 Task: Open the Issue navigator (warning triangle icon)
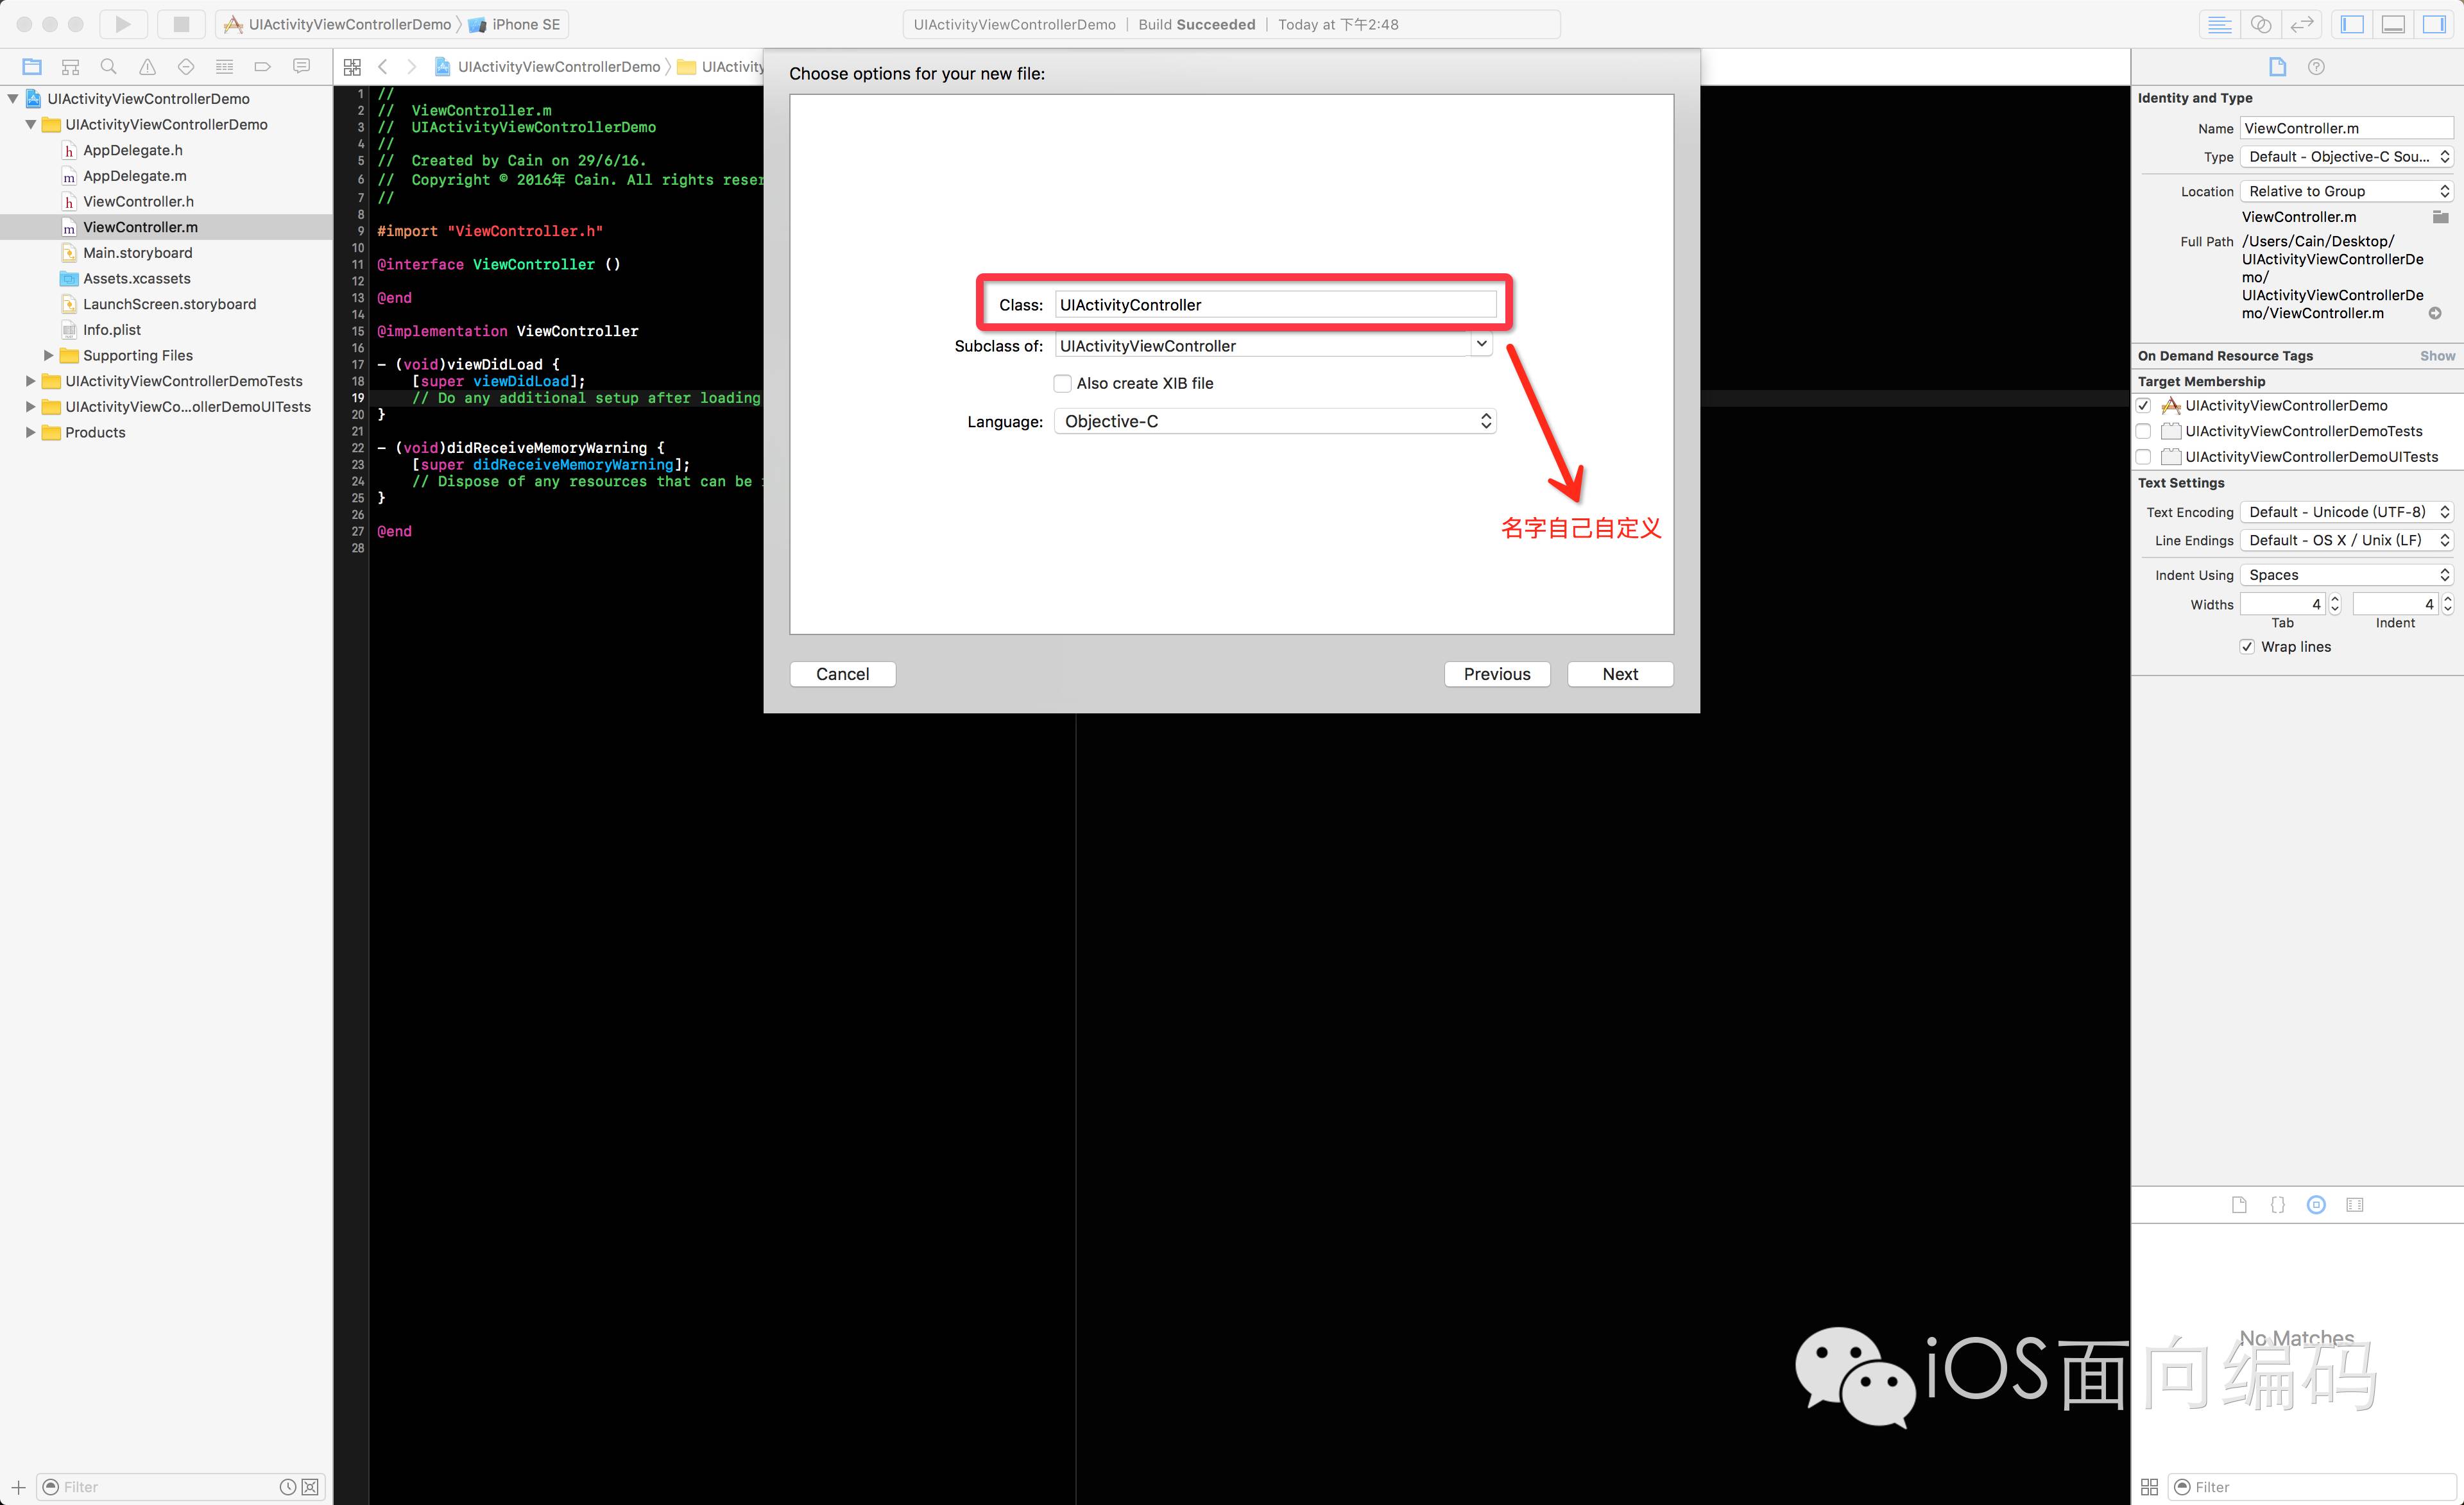147,67
